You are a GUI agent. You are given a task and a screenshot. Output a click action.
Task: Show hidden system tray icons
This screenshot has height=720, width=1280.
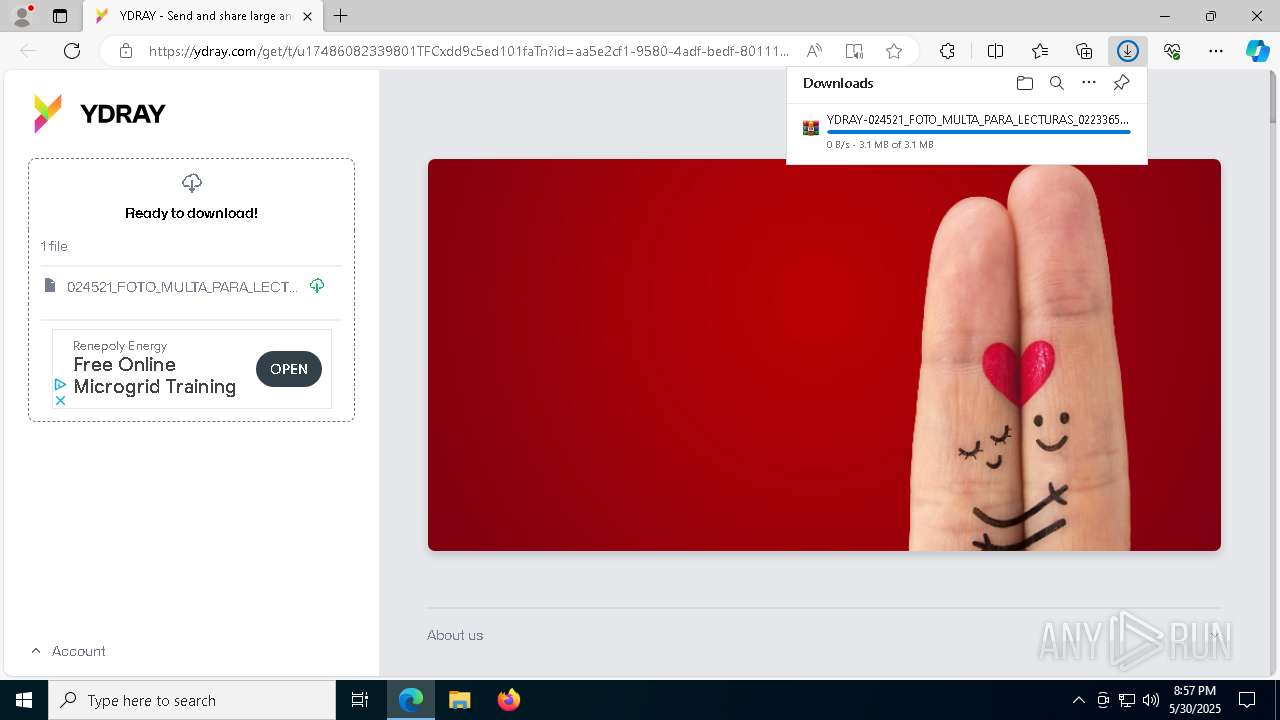[x=1078, y=700]
